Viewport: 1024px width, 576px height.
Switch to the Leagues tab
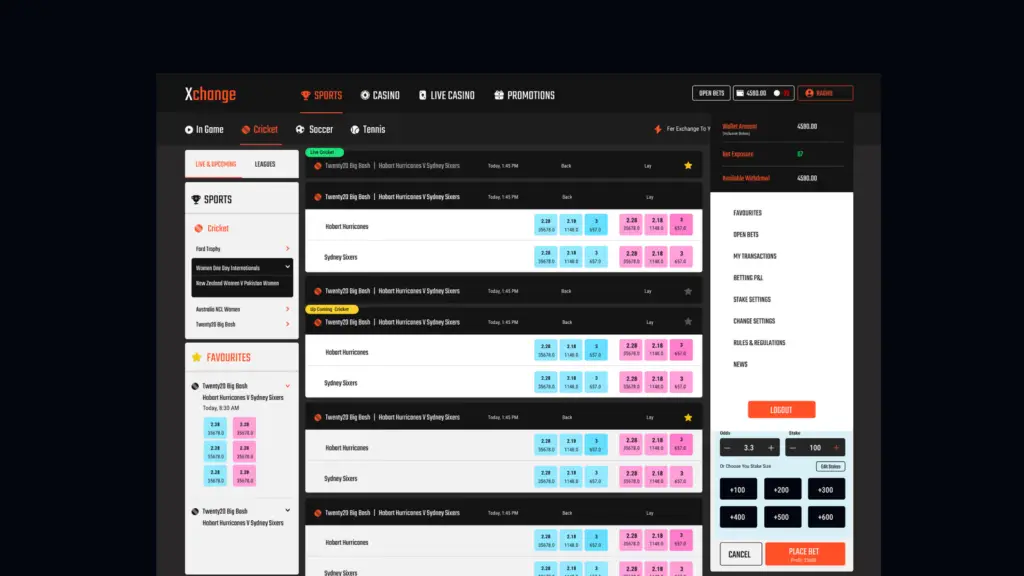pos(265,164)
